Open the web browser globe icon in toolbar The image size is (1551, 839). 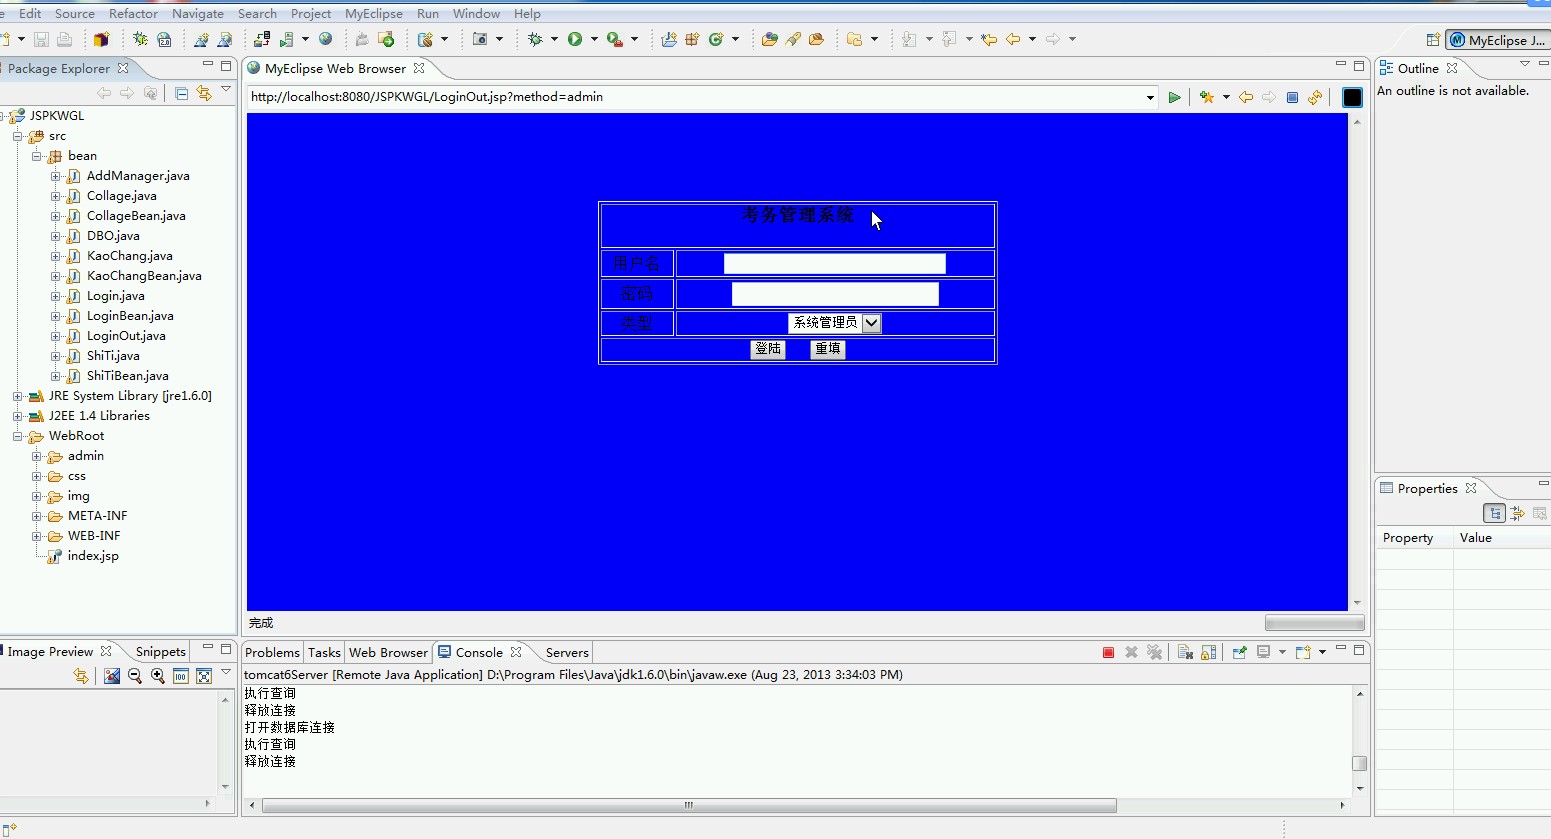[x=325, y=39]
